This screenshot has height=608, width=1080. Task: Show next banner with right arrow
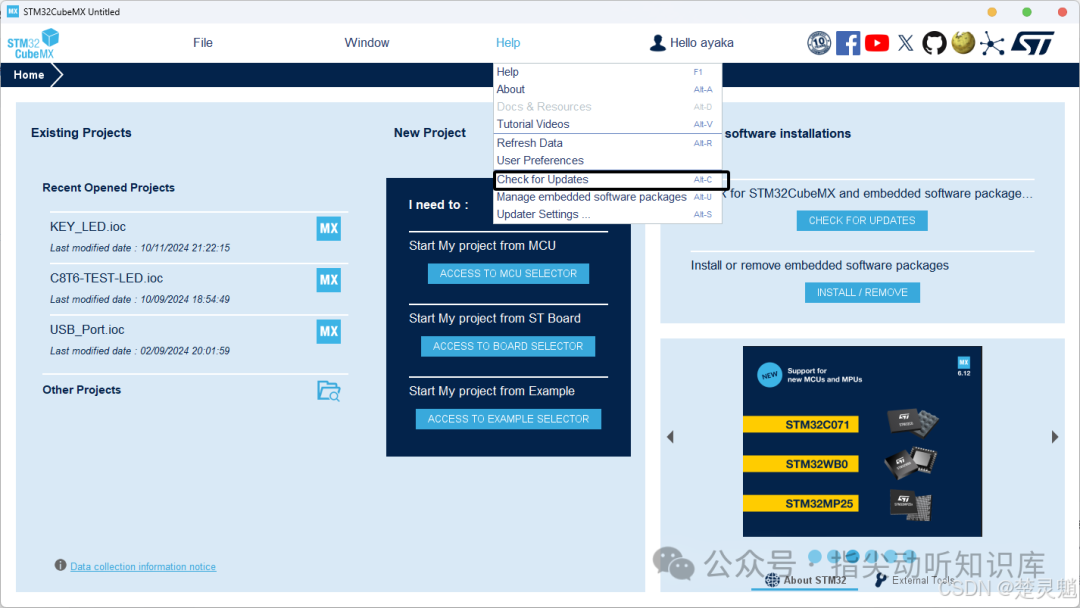coord(1055,437)
